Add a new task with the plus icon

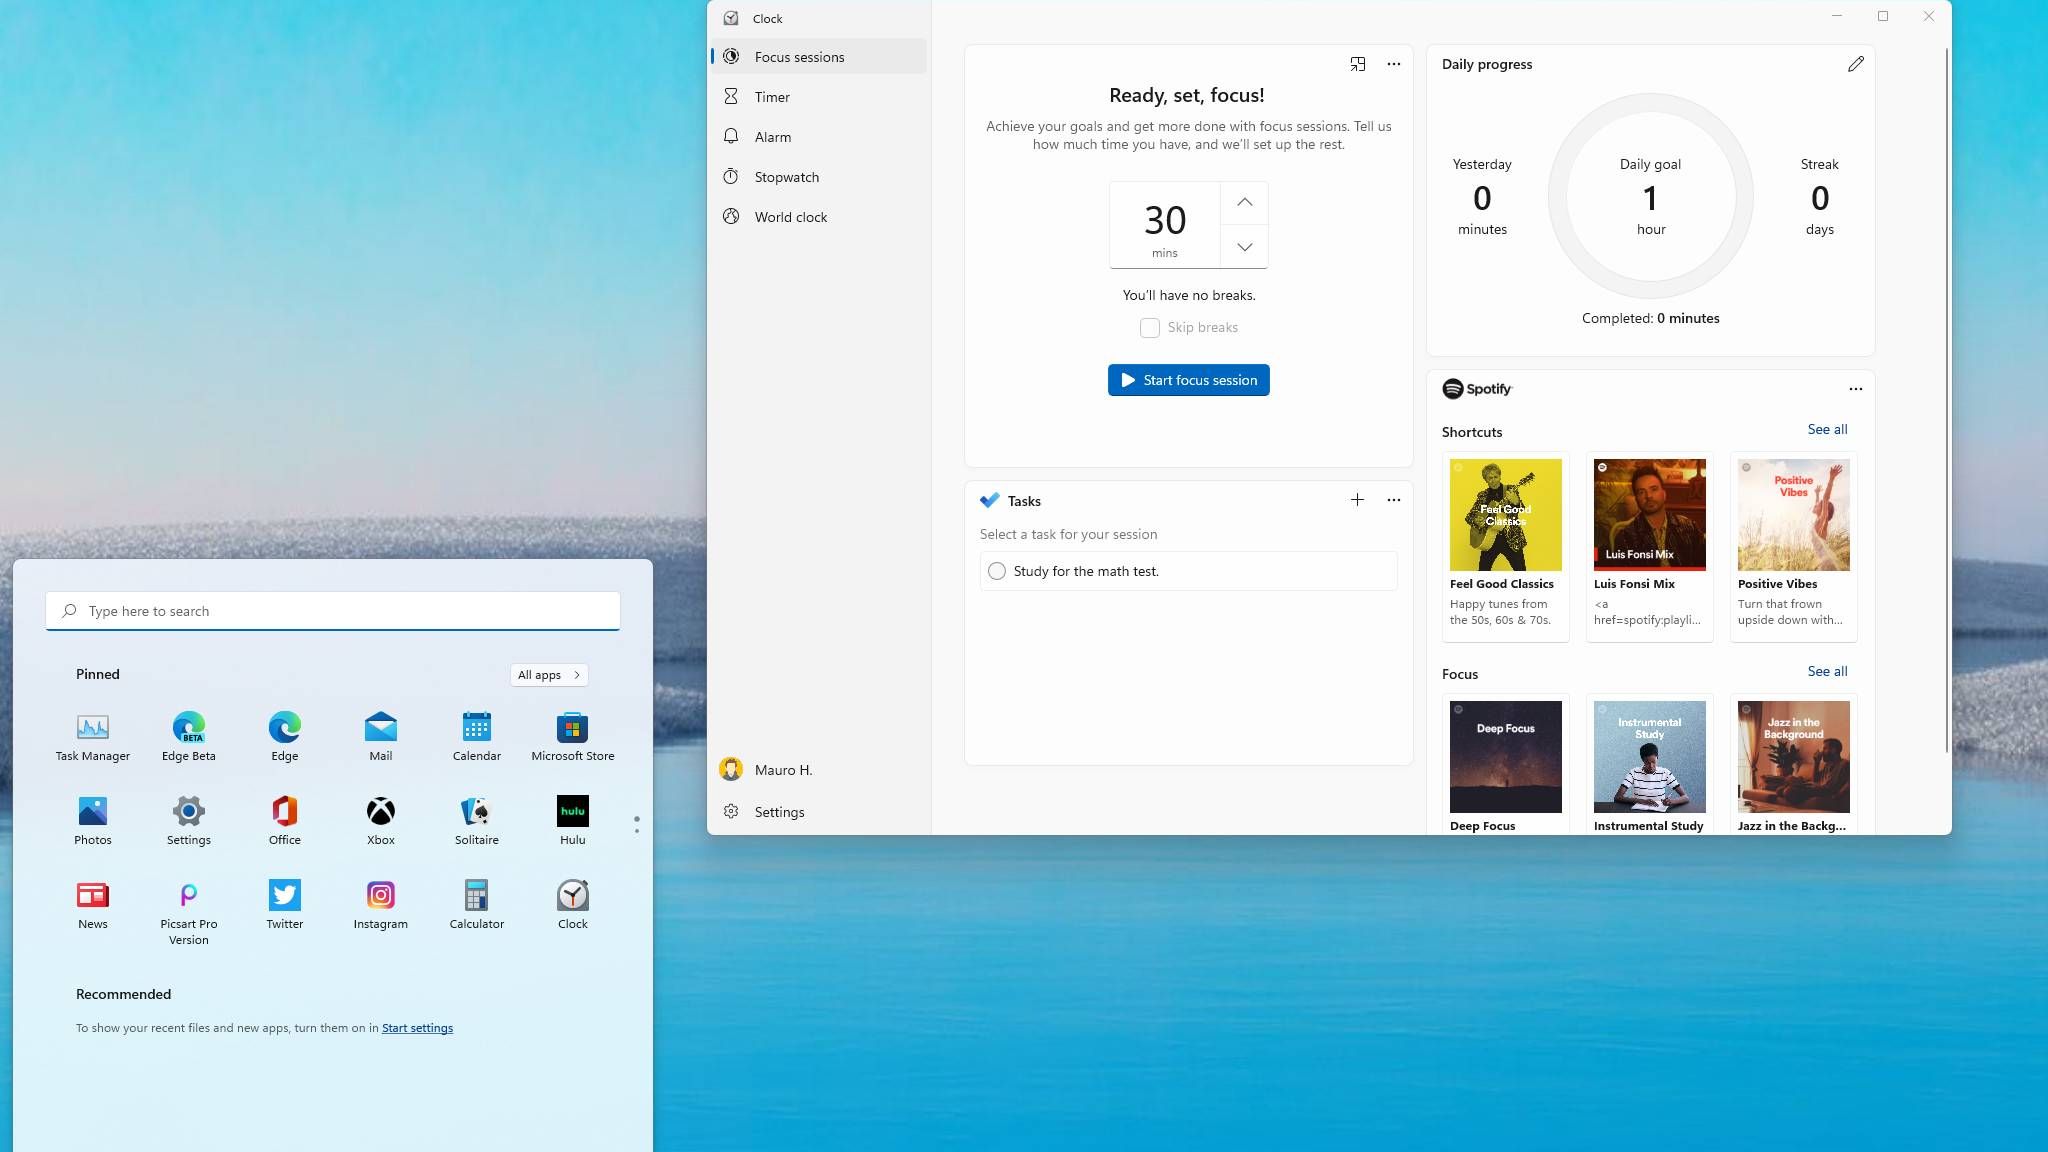1357,500
